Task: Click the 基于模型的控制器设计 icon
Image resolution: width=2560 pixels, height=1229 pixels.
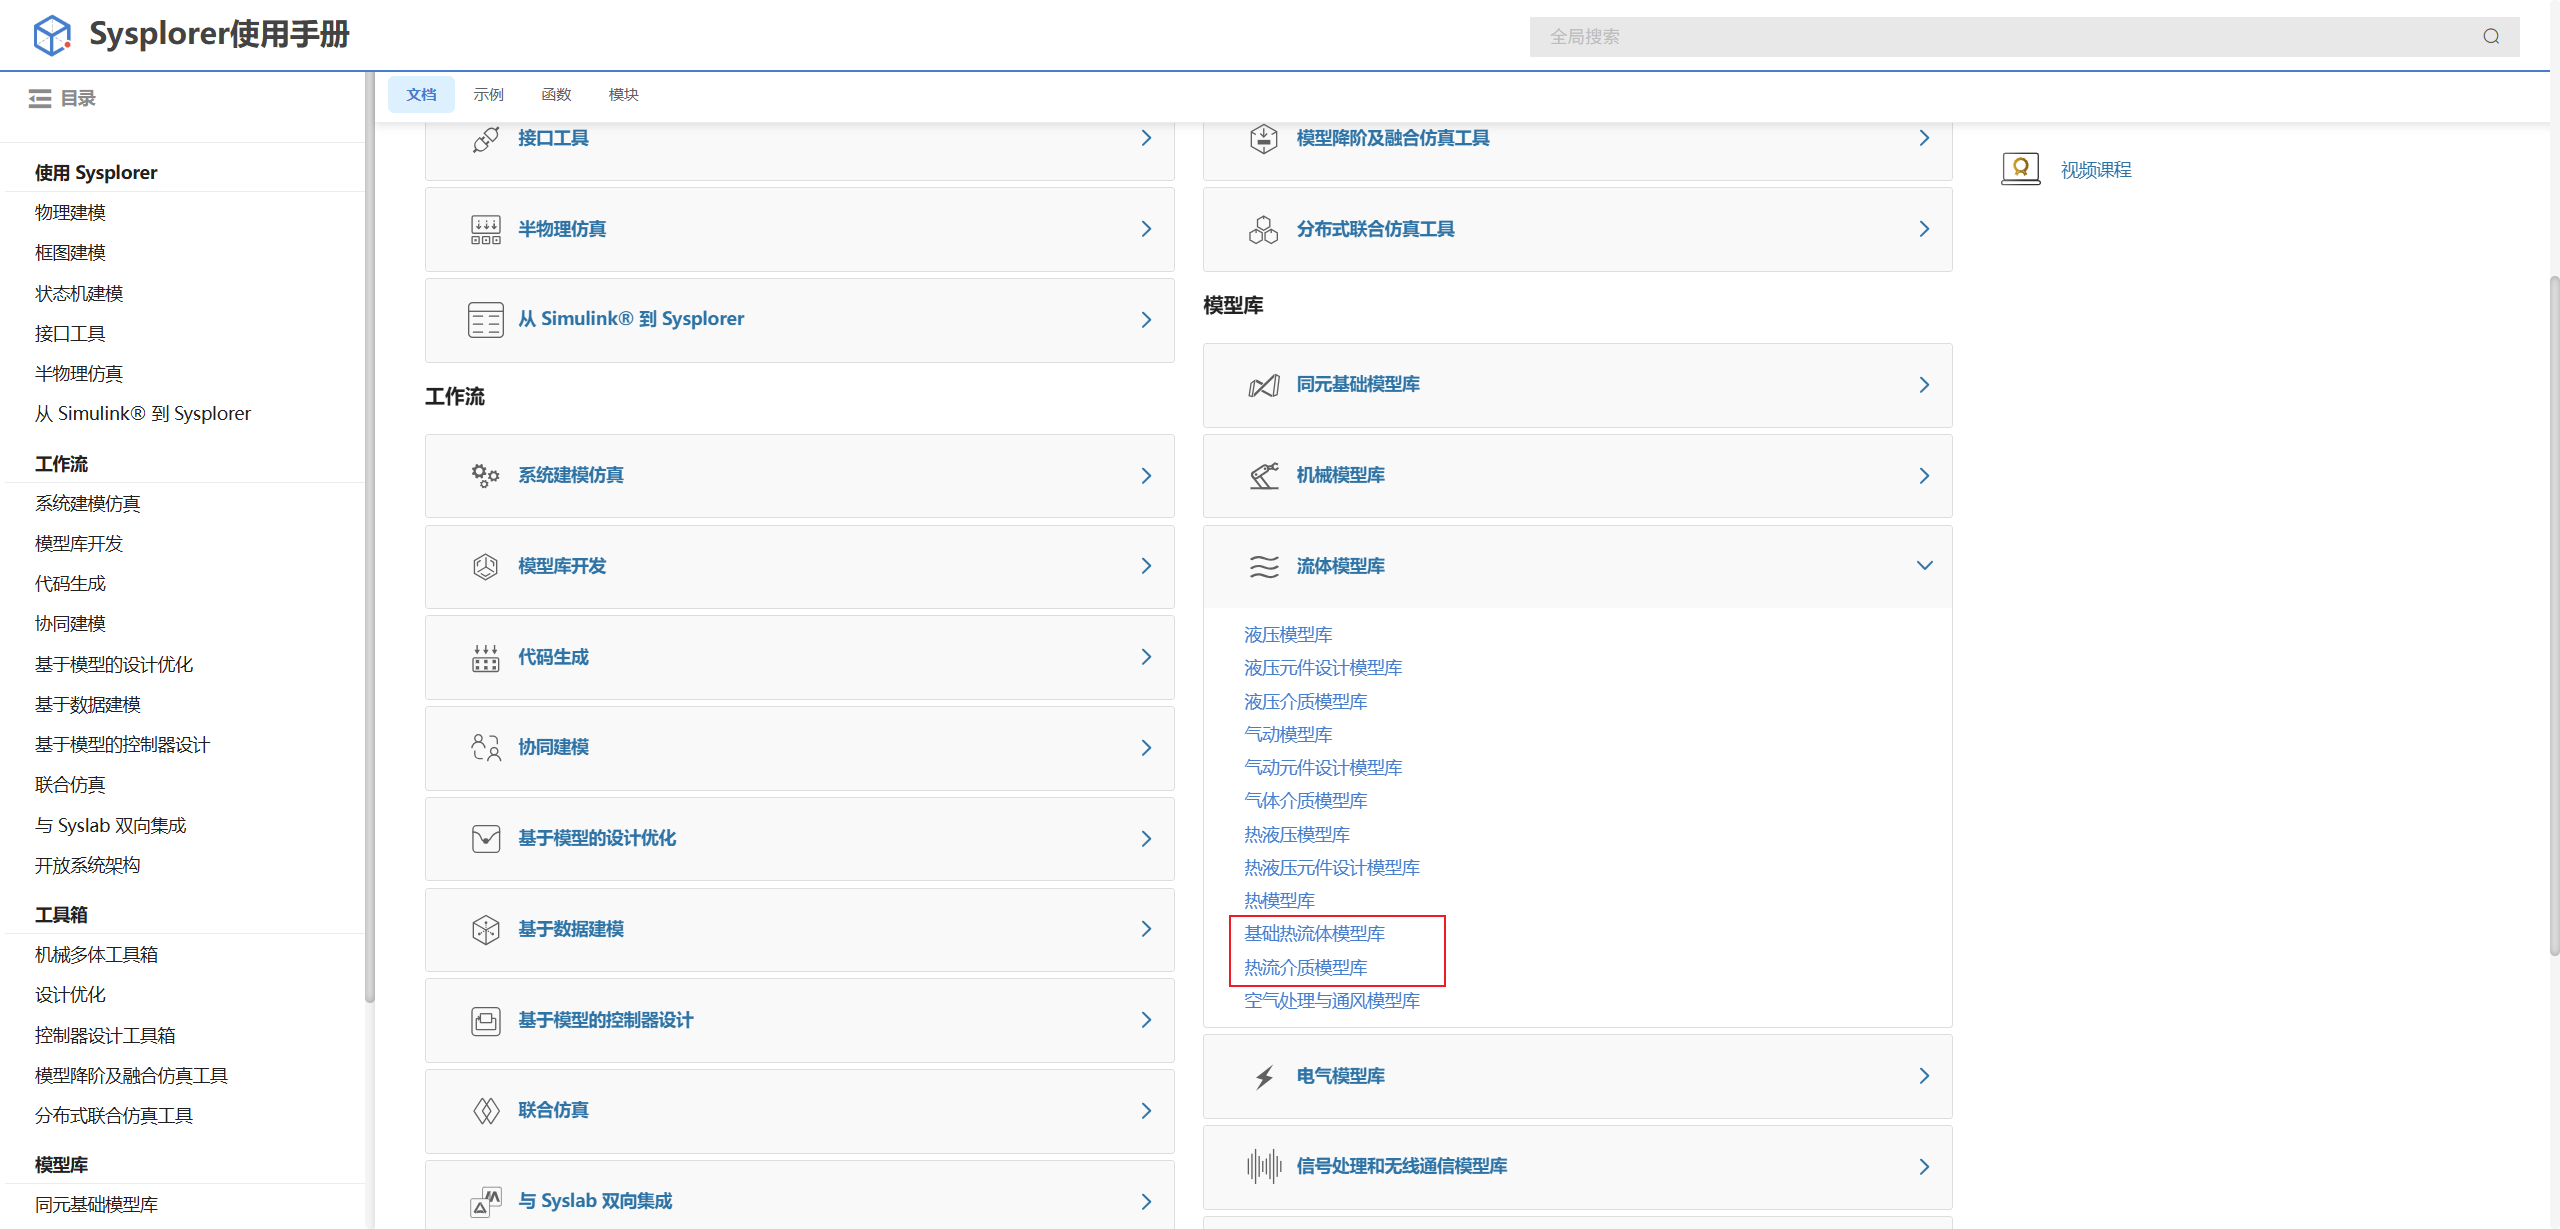Action: pos(486,1021)
